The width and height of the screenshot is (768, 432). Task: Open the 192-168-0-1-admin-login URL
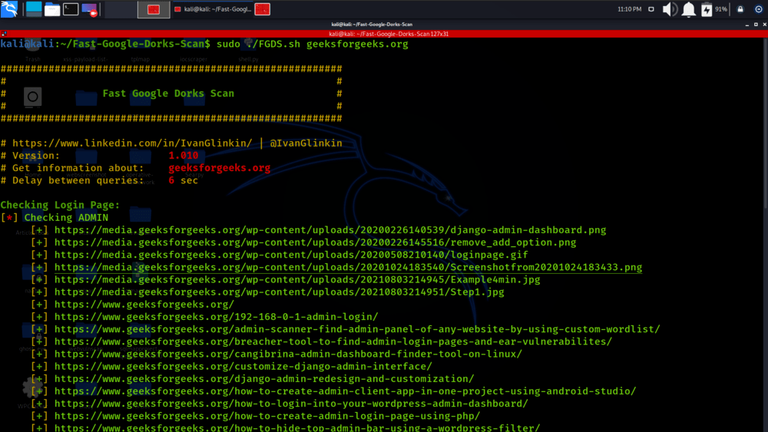coord(216,317)
